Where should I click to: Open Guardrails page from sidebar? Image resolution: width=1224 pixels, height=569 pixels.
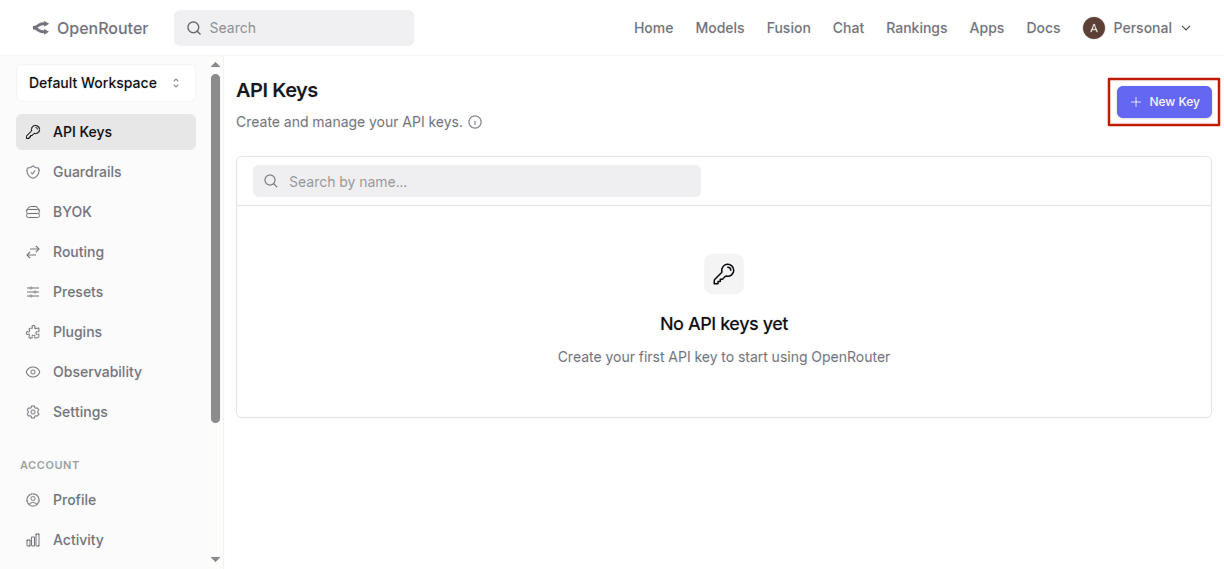[106, 172]
